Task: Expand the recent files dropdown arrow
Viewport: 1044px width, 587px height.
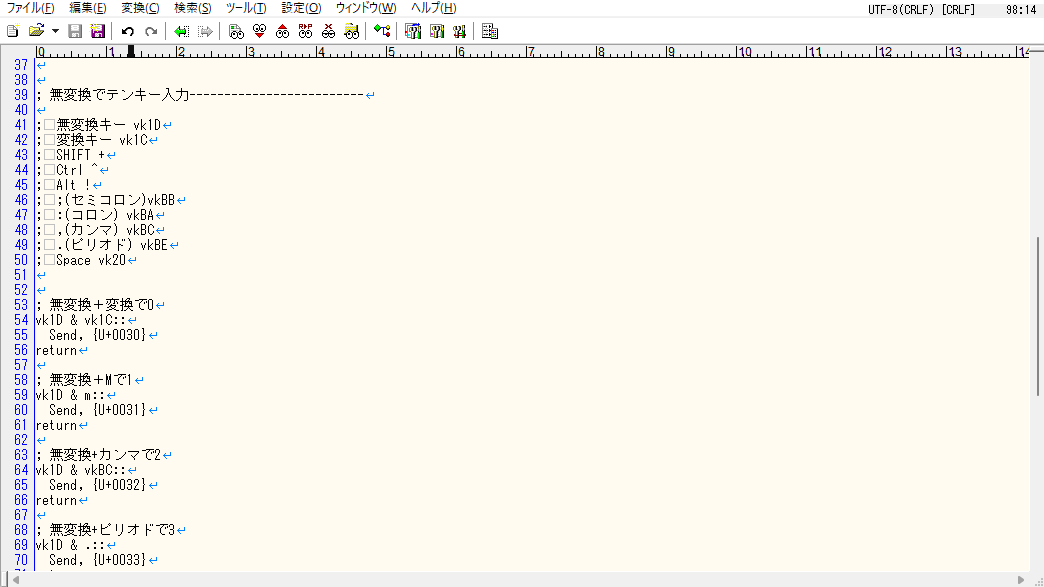Action: [55, 31]
